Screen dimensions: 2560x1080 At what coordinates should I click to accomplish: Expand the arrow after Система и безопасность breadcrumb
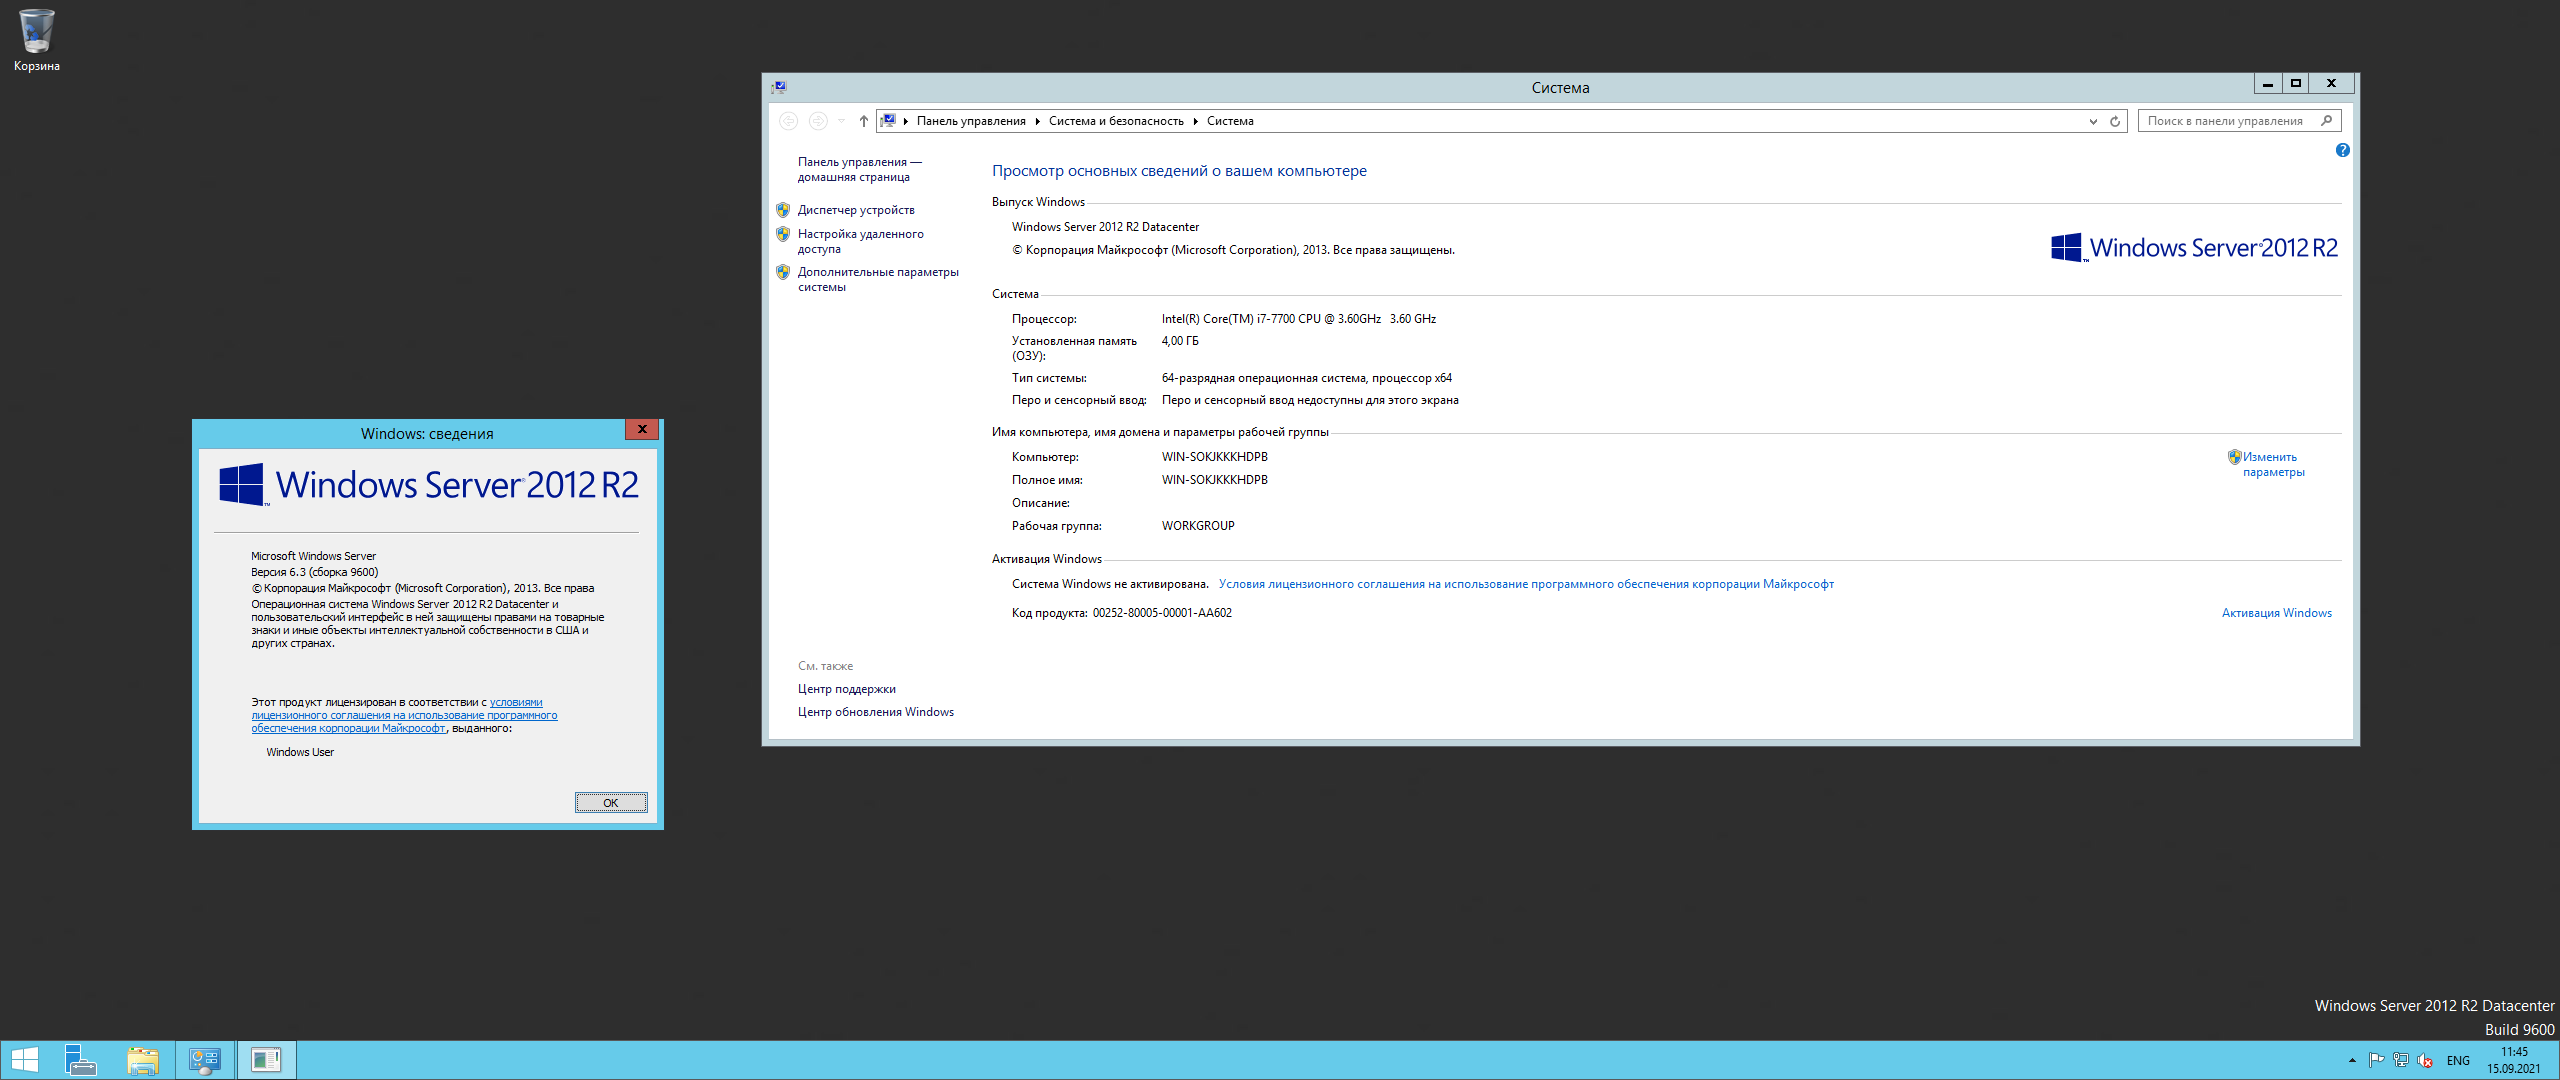1195,121
